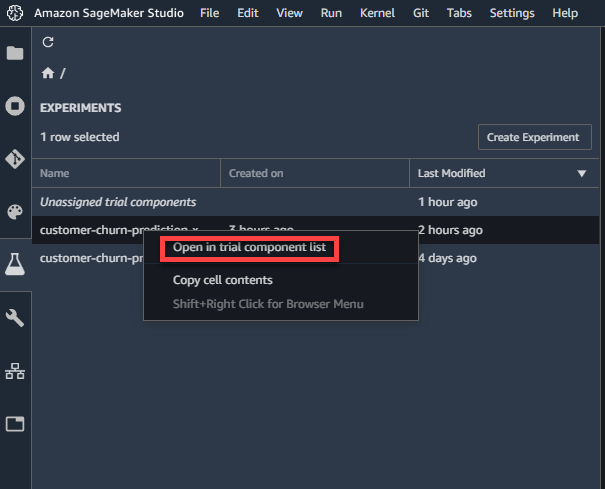Select the Experiments flask icon
This screenshot has width=605, height=489.
point(15,264)
